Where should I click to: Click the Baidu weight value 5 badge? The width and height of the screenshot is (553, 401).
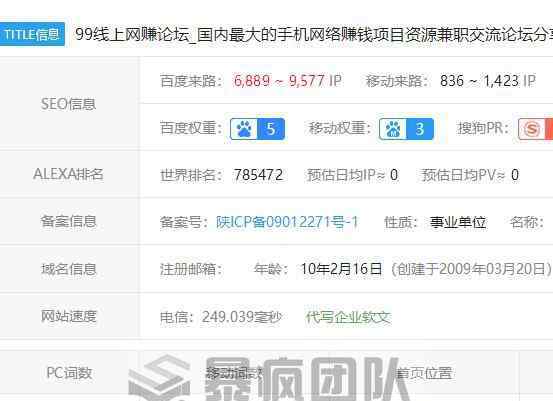271,129
